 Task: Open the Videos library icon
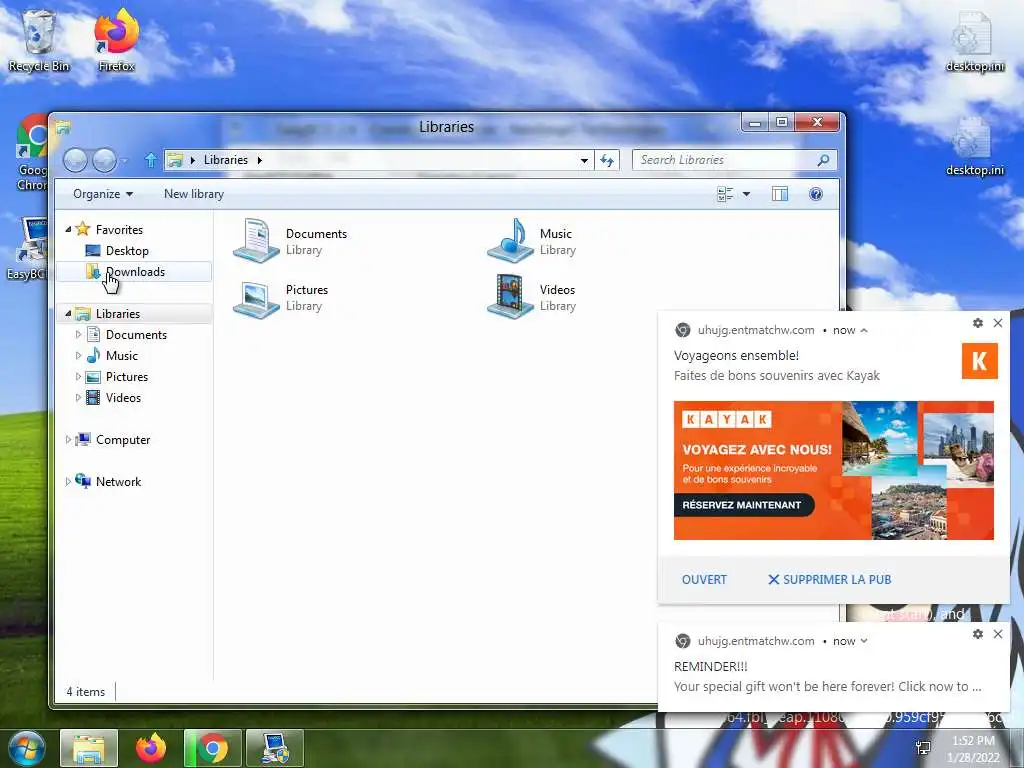point(510,296)
